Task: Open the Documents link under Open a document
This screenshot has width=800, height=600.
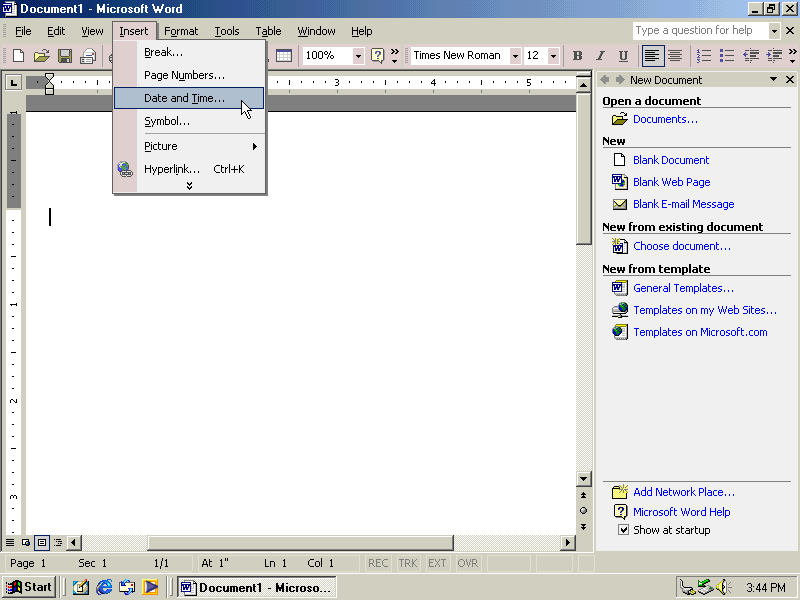Action: pos(665,119)
